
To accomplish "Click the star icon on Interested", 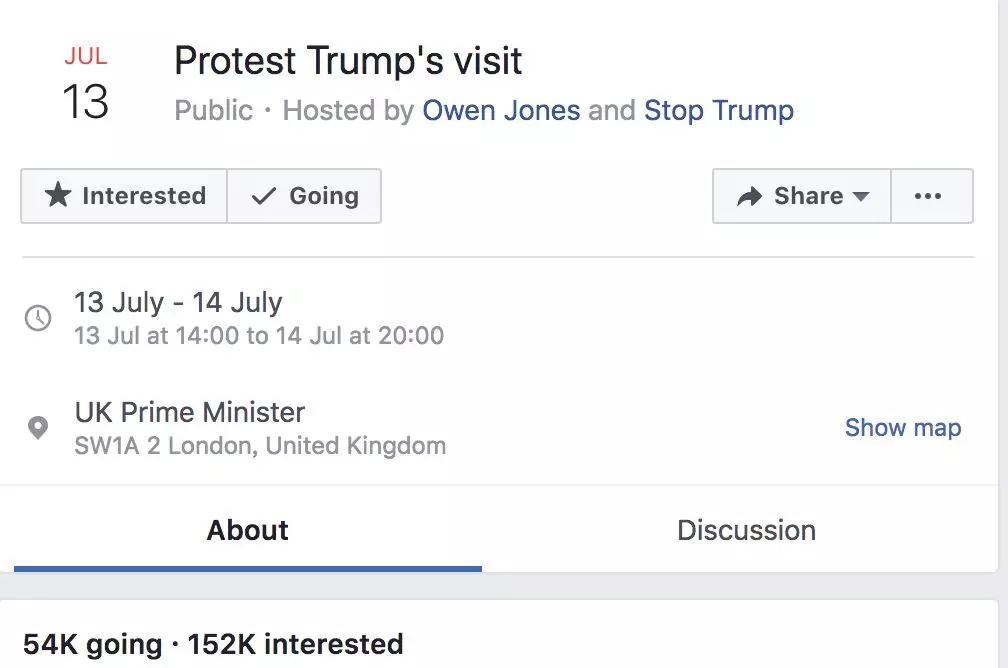I will tap(58, 196).
